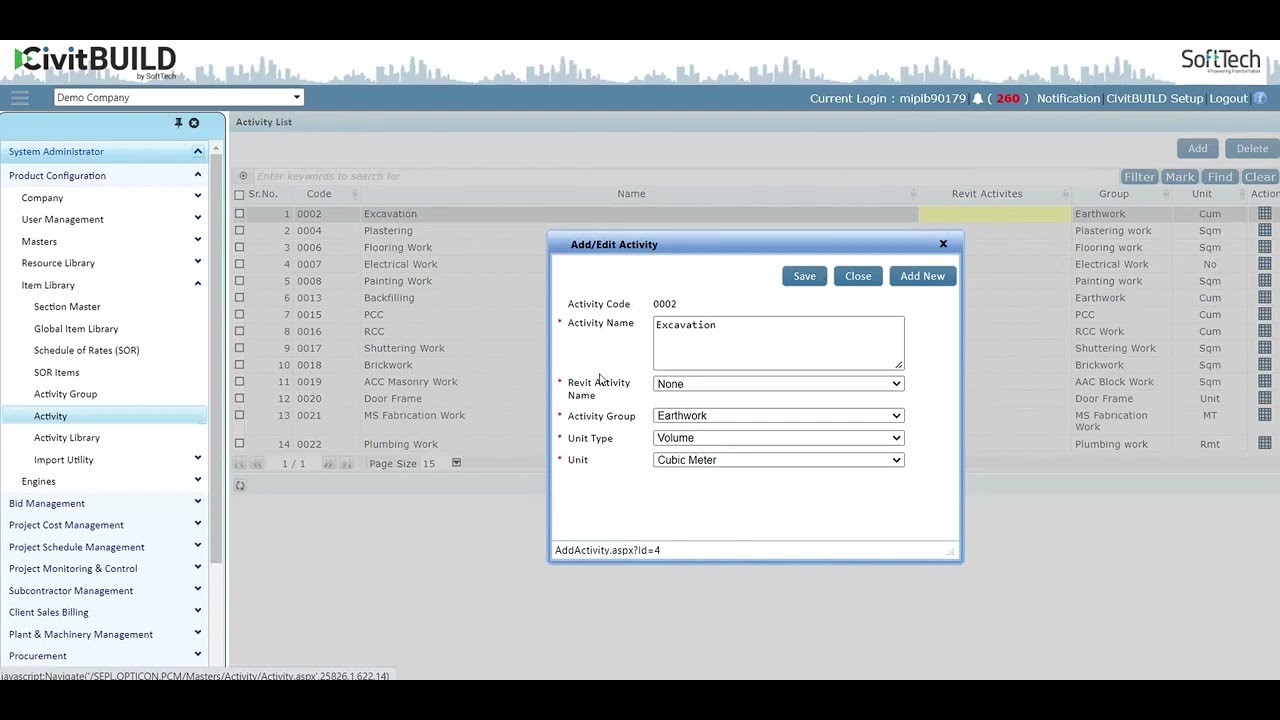Click the Code column sort icon
1280x720 pixels.
[353, 194]
